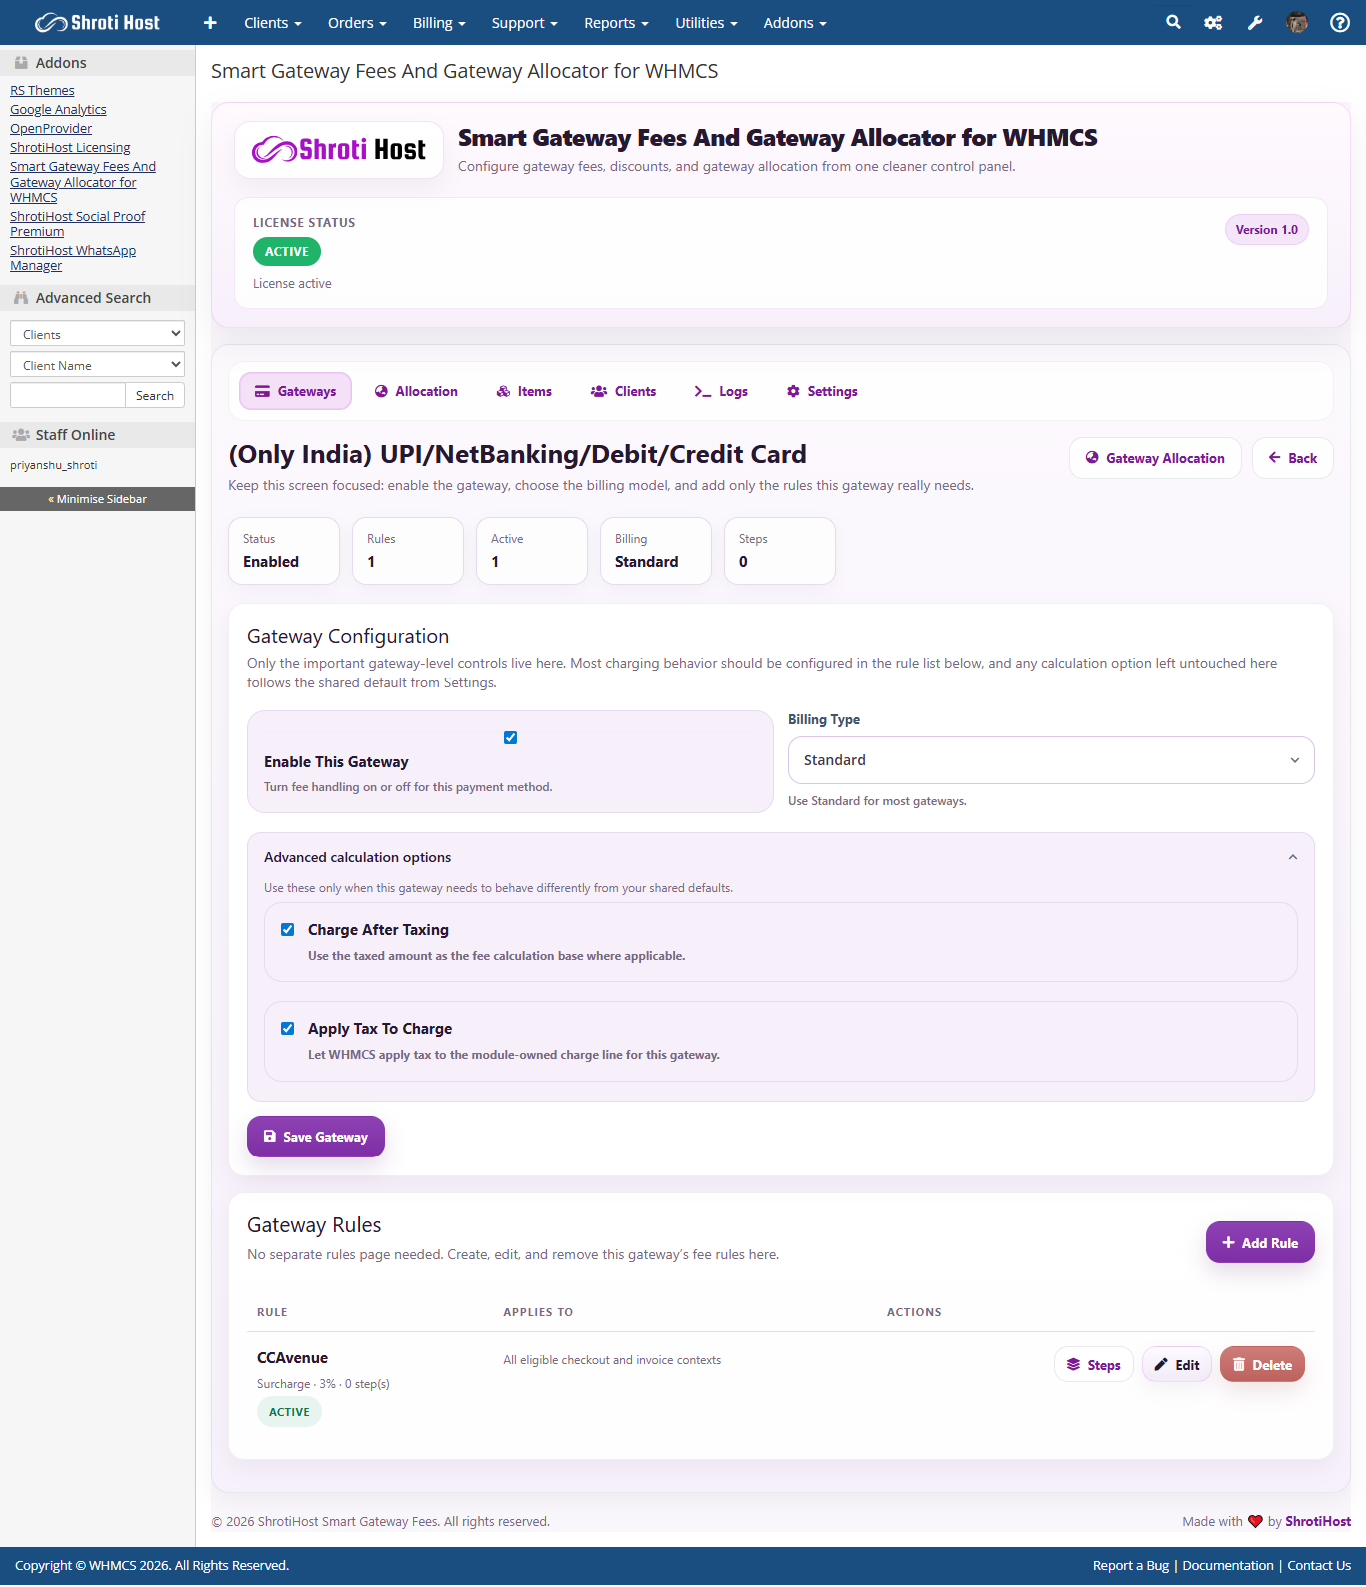
Task: Click the Shroti Host logo in the navbar
Action: [97, 22]
